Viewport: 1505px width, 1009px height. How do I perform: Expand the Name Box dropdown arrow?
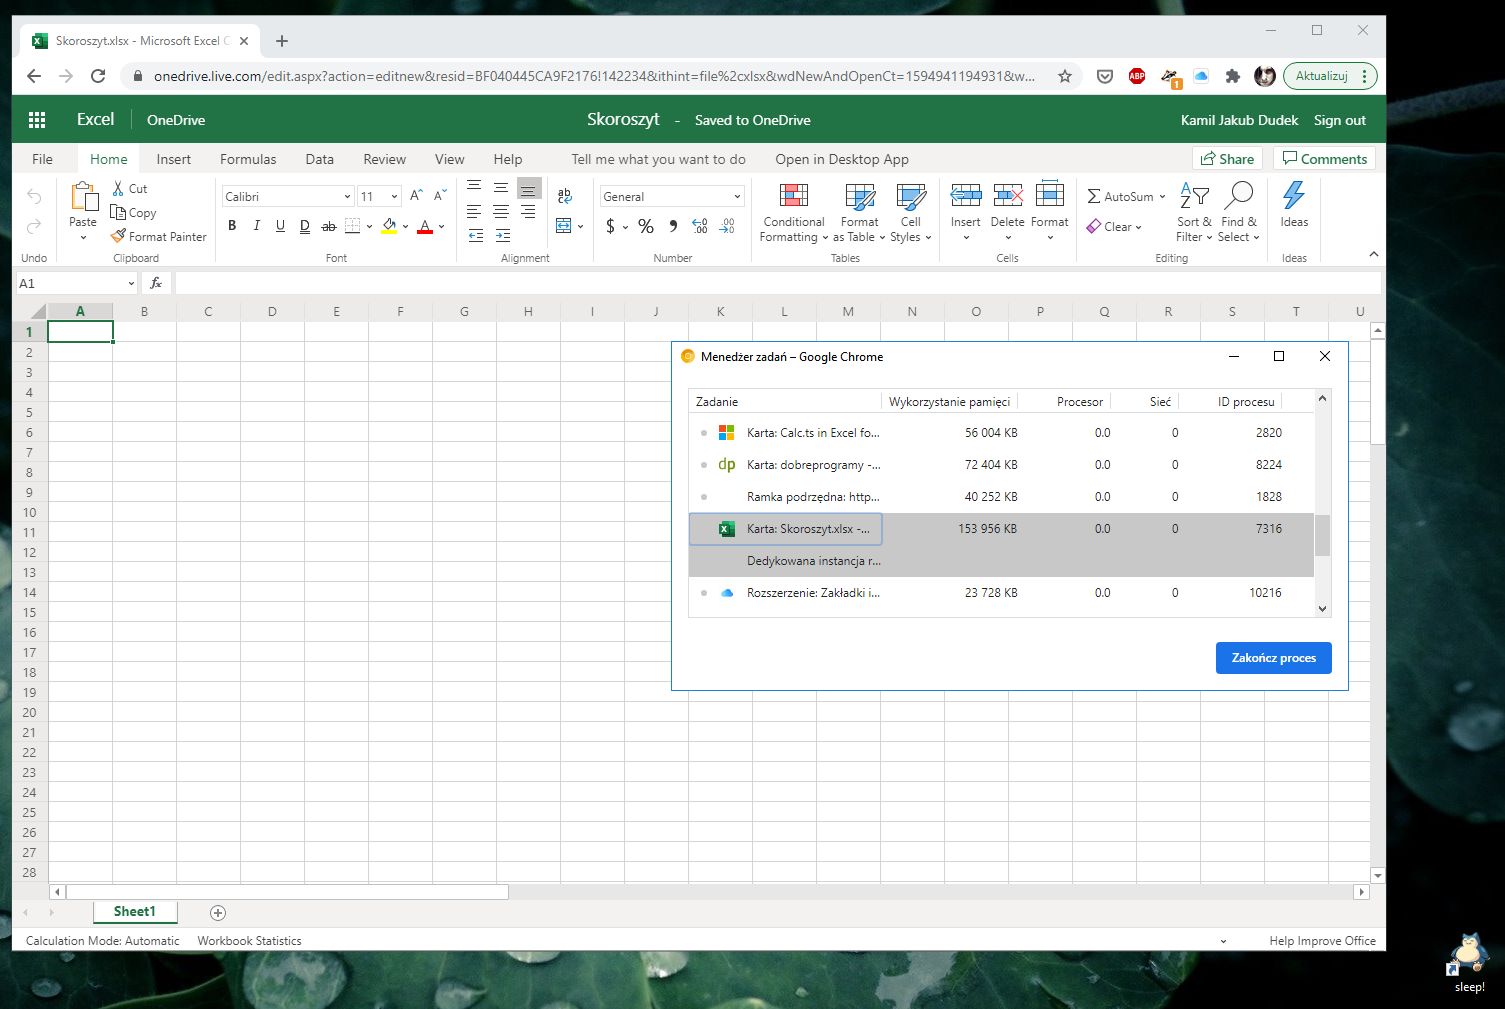pyautogui.click(x=131, y=284)
